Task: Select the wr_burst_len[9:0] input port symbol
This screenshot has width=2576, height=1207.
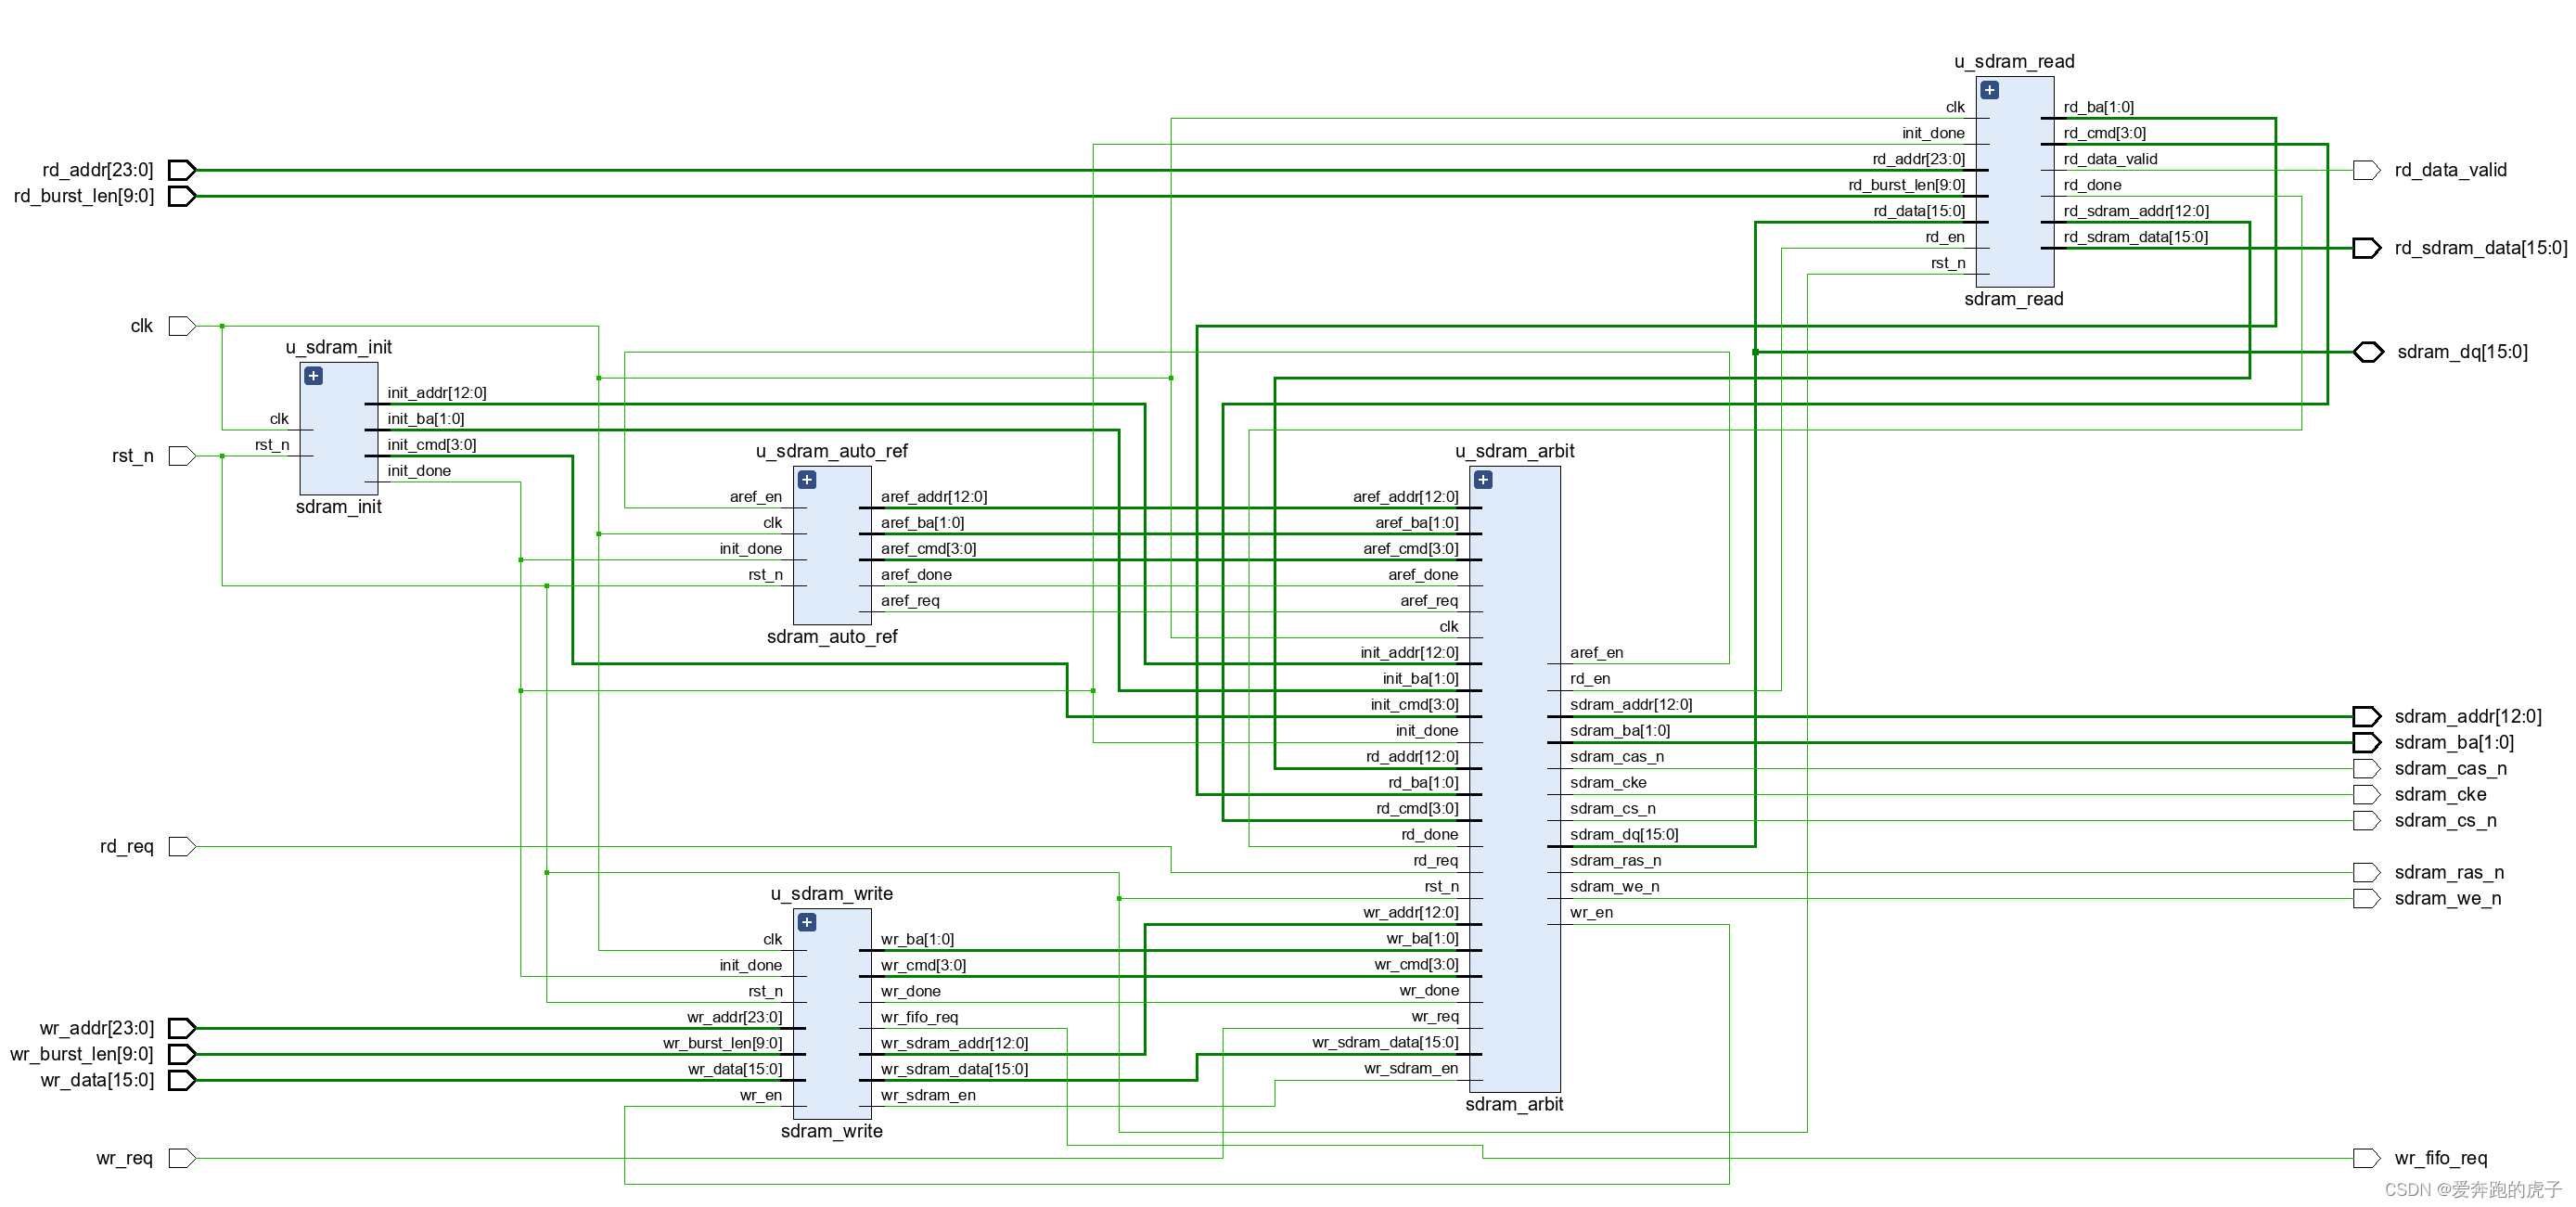Action: click(x=182, y=1054)
